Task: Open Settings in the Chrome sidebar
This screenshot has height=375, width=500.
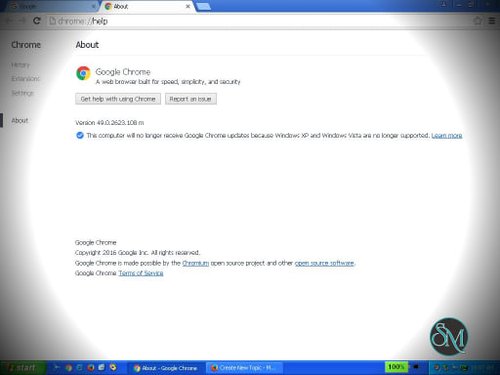Action: (x=23, y=93)
